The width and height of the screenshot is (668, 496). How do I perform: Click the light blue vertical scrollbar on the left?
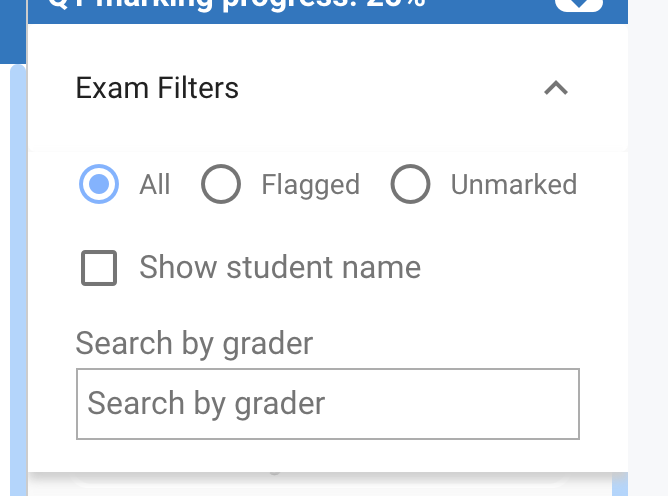[18, 280]
